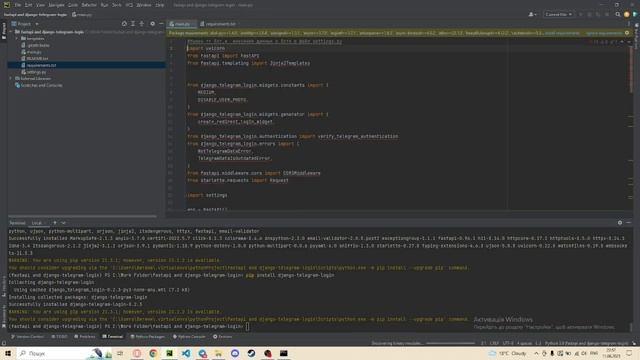Open the Current File run configuration dropdown
This screenshot has height=360, width=640.
click(558, 14)
